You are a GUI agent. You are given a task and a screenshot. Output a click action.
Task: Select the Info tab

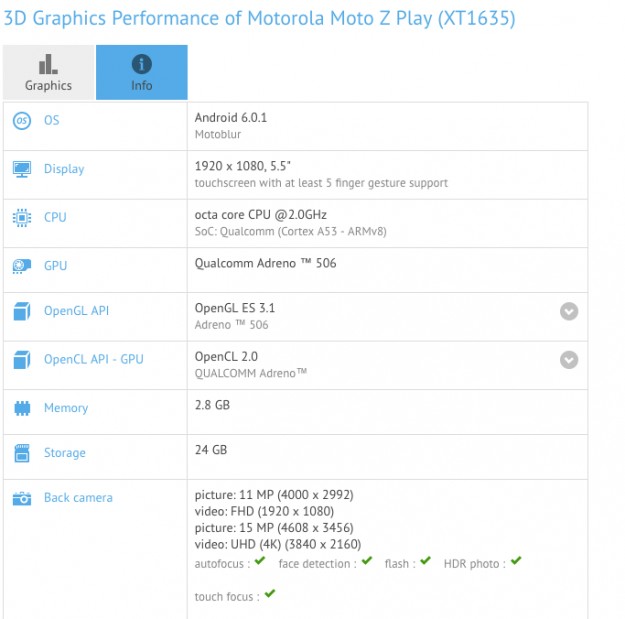coord(142,73)
